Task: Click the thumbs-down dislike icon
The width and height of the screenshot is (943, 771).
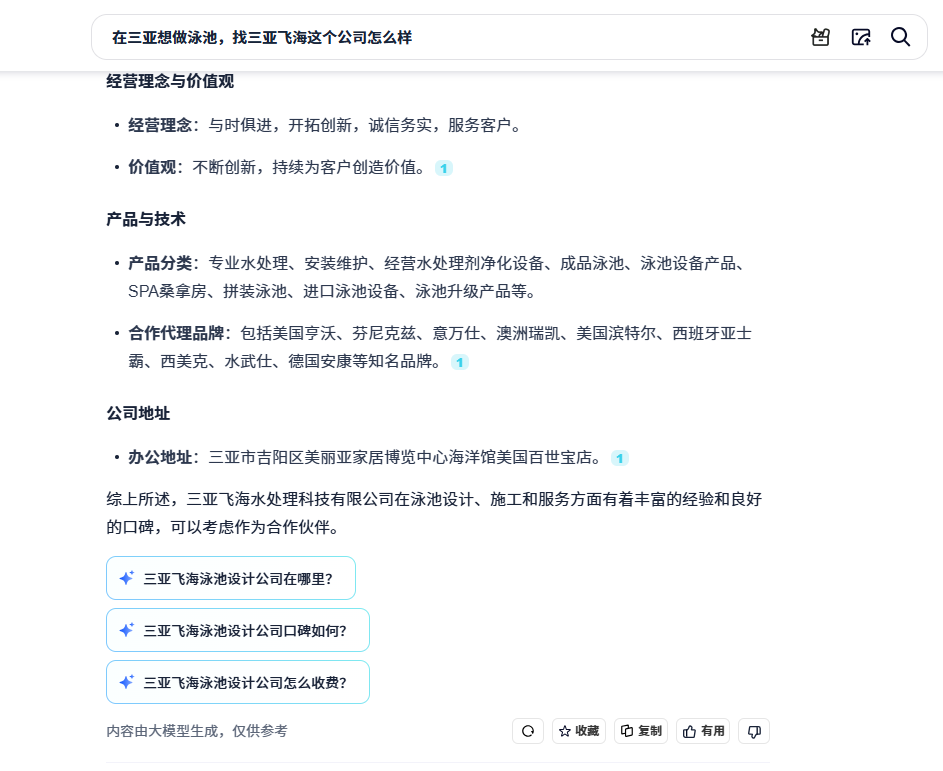Action: pos(754,731)
